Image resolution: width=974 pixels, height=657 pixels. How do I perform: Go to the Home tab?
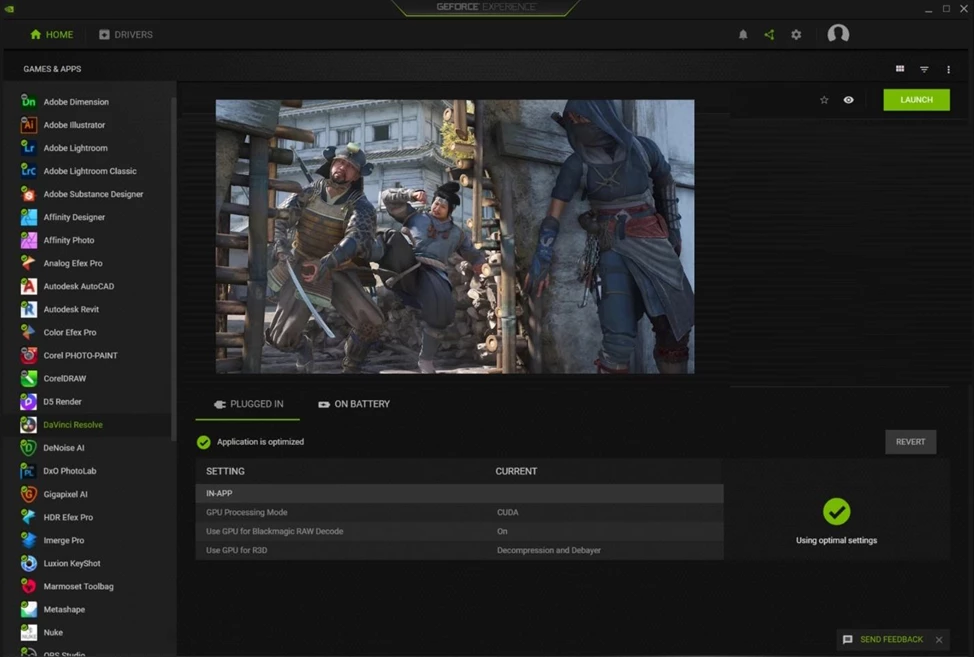[x=52, y=35]
